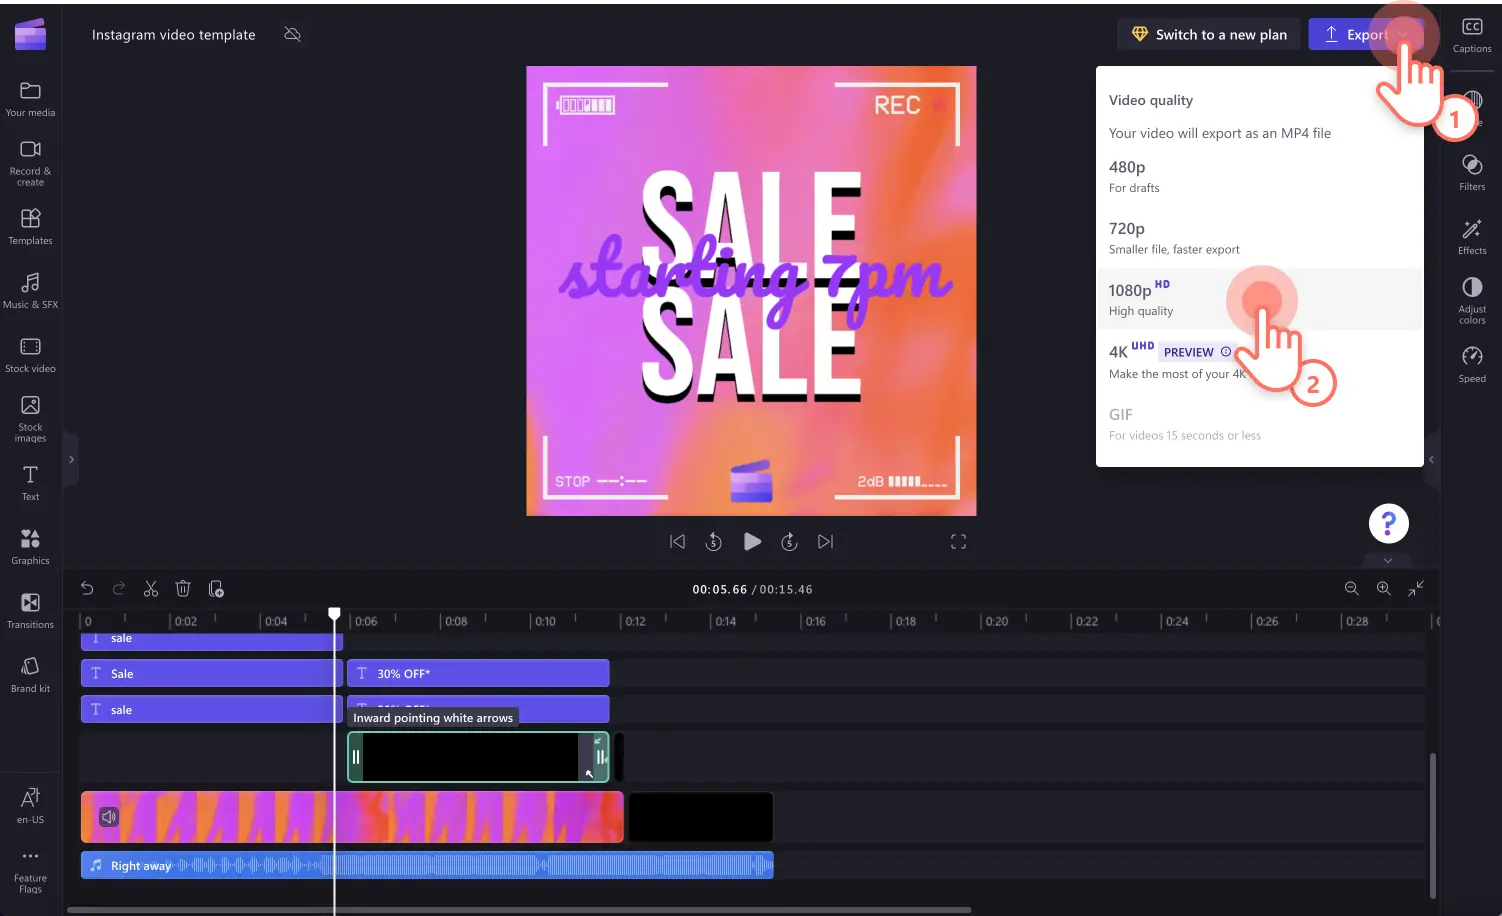Play the video preview

[x=752, y=541]
